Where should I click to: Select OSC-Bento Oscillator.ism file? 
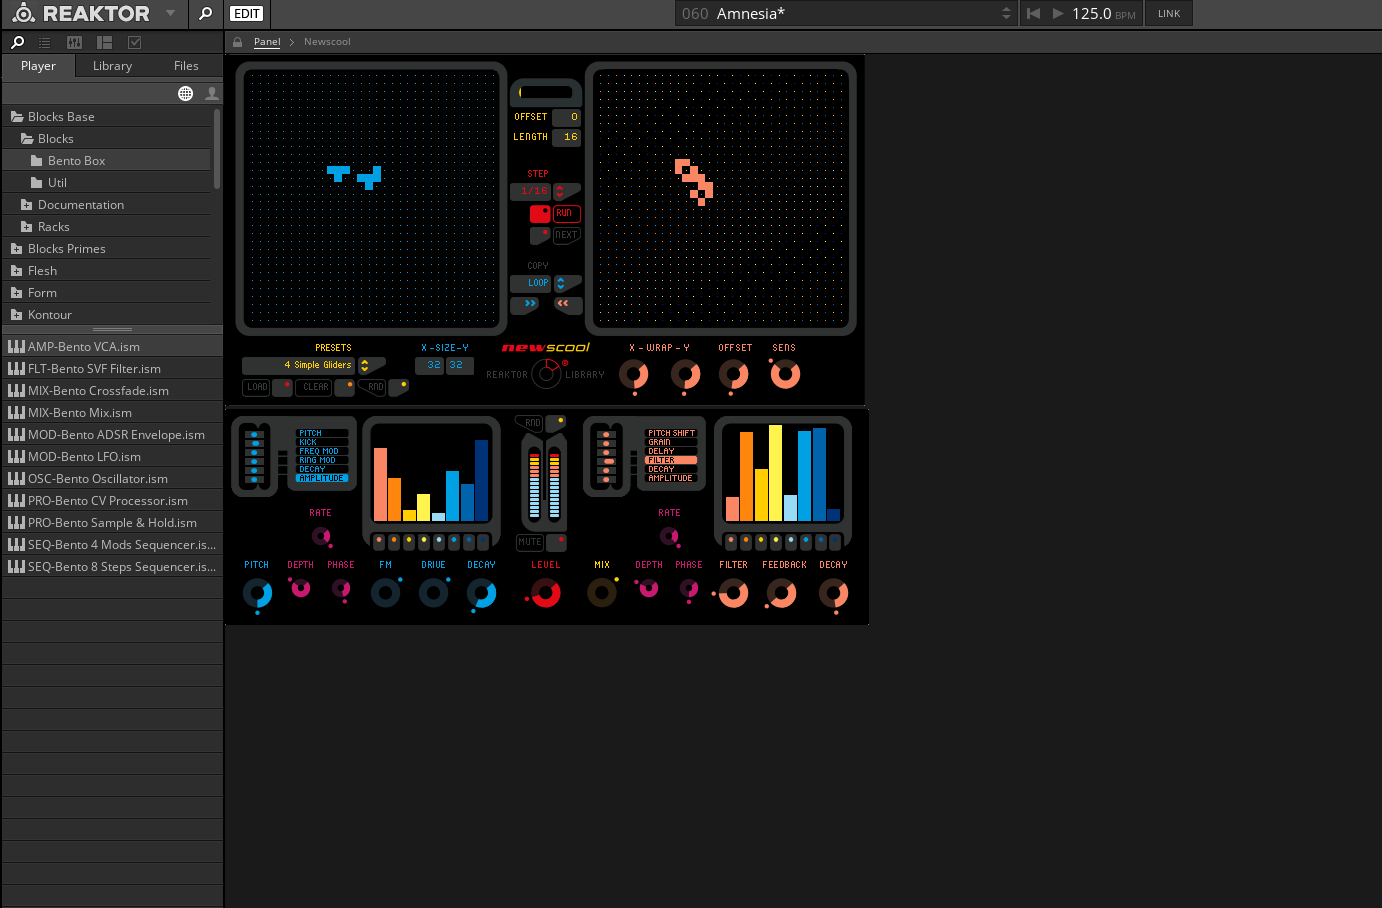pos(112,479)
